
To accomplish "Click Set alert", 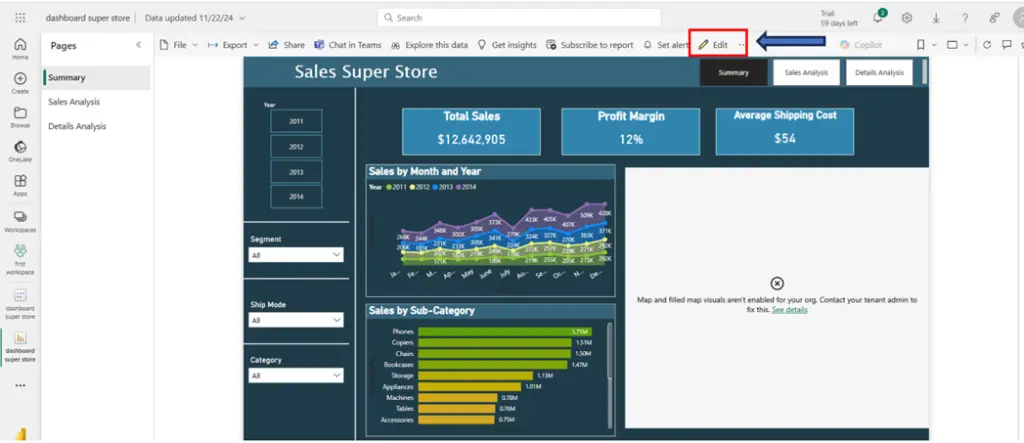I will coord(664,45).
